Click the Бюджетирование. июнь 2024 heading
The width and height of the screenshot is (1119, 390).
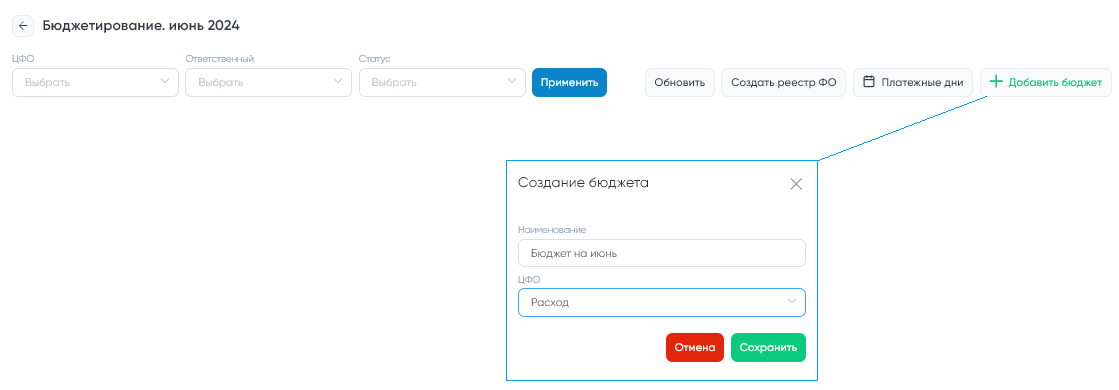pos(141,26)
